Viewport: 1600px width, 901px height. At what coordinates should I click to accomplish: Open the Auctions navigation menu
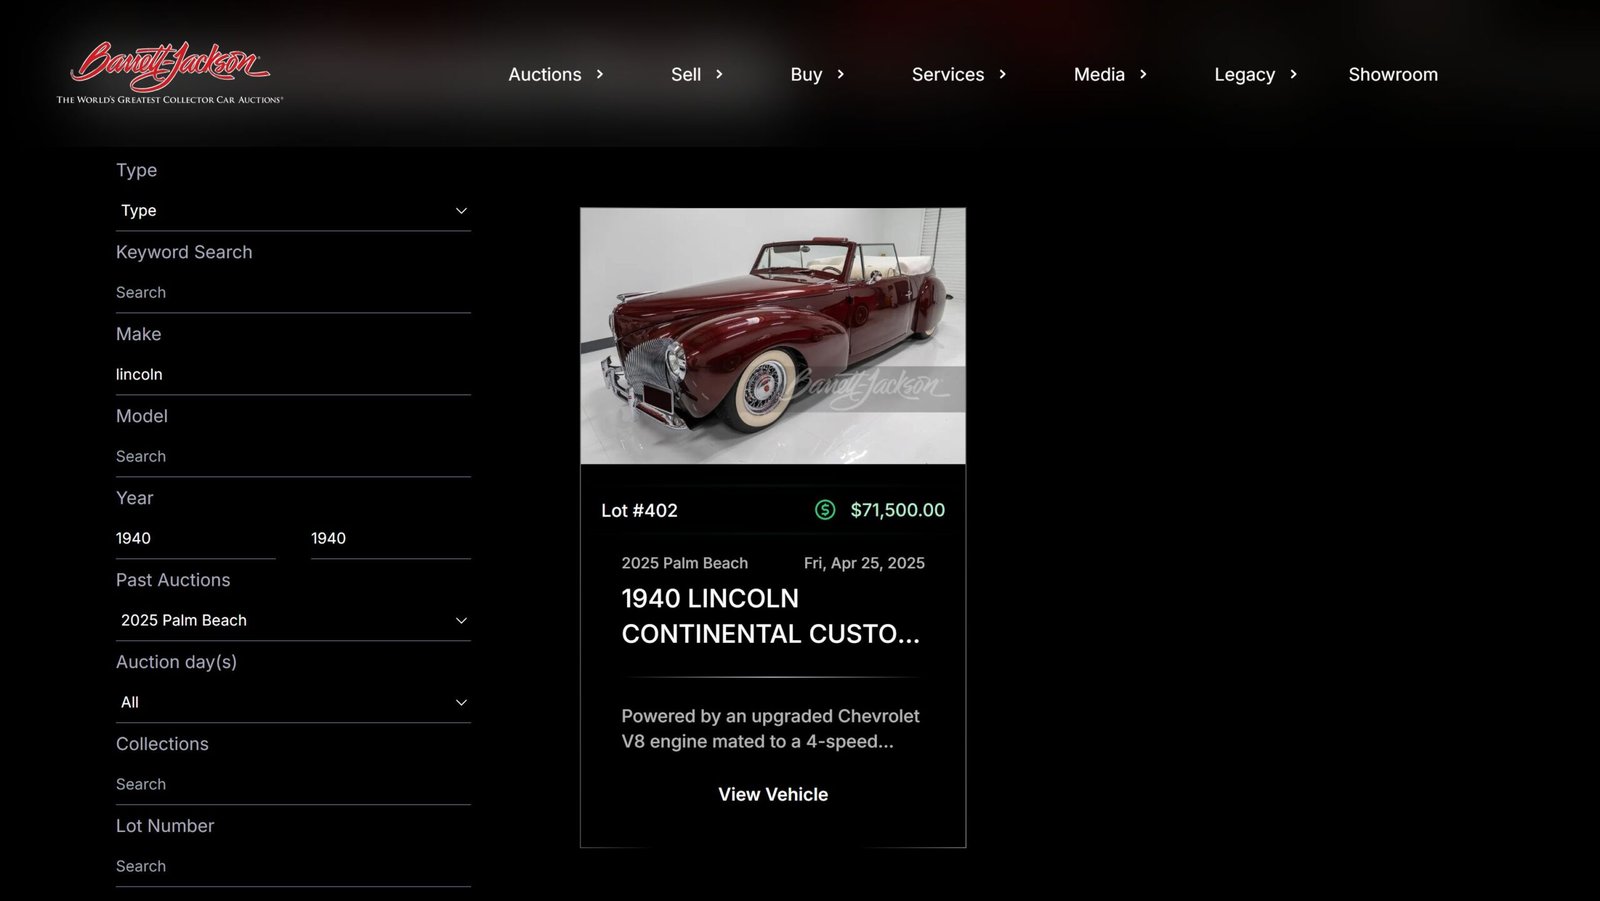pos(544,74)
